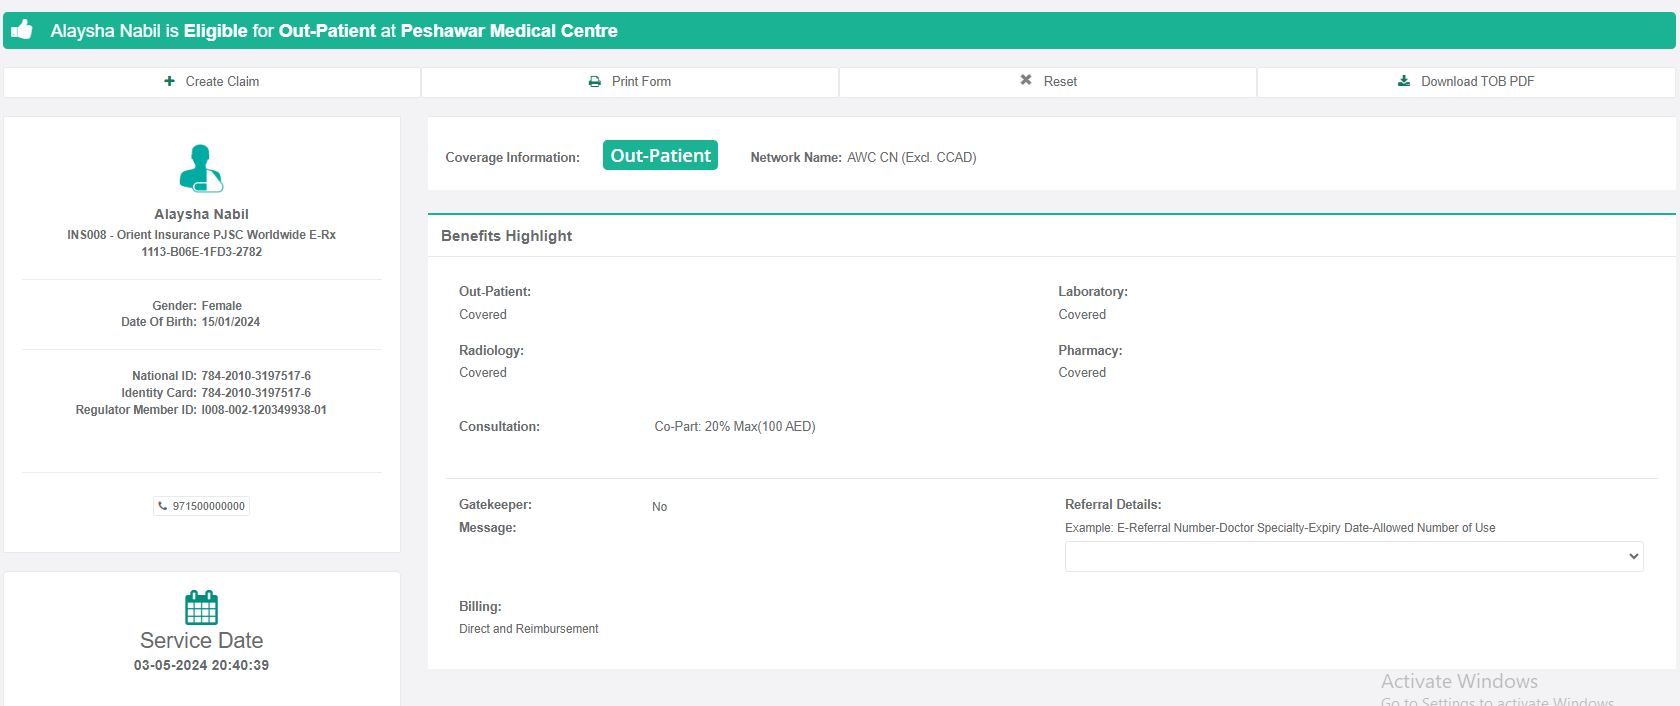The image size is (1680, 706).
Task: Click the X icon beside Reset
Action: coord(1026,80)
